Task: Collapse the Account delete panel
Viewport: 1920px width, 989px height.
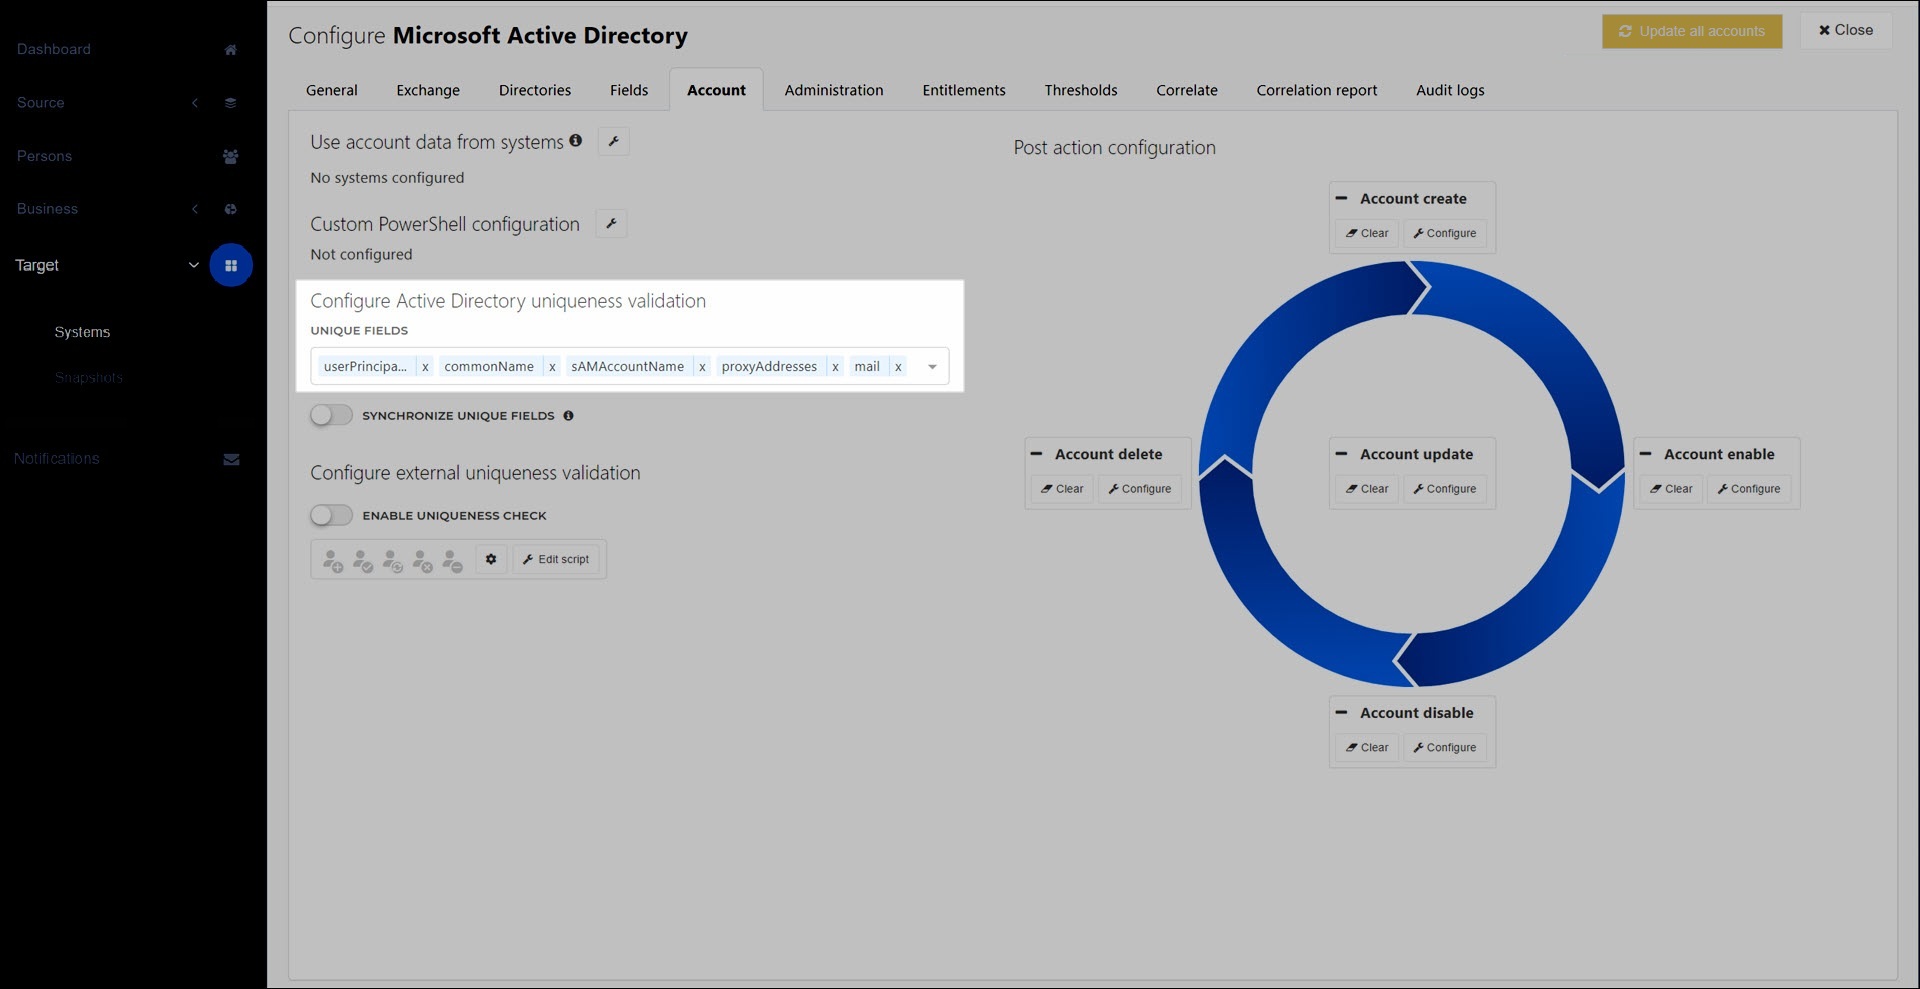Action: coord(1036,453)
